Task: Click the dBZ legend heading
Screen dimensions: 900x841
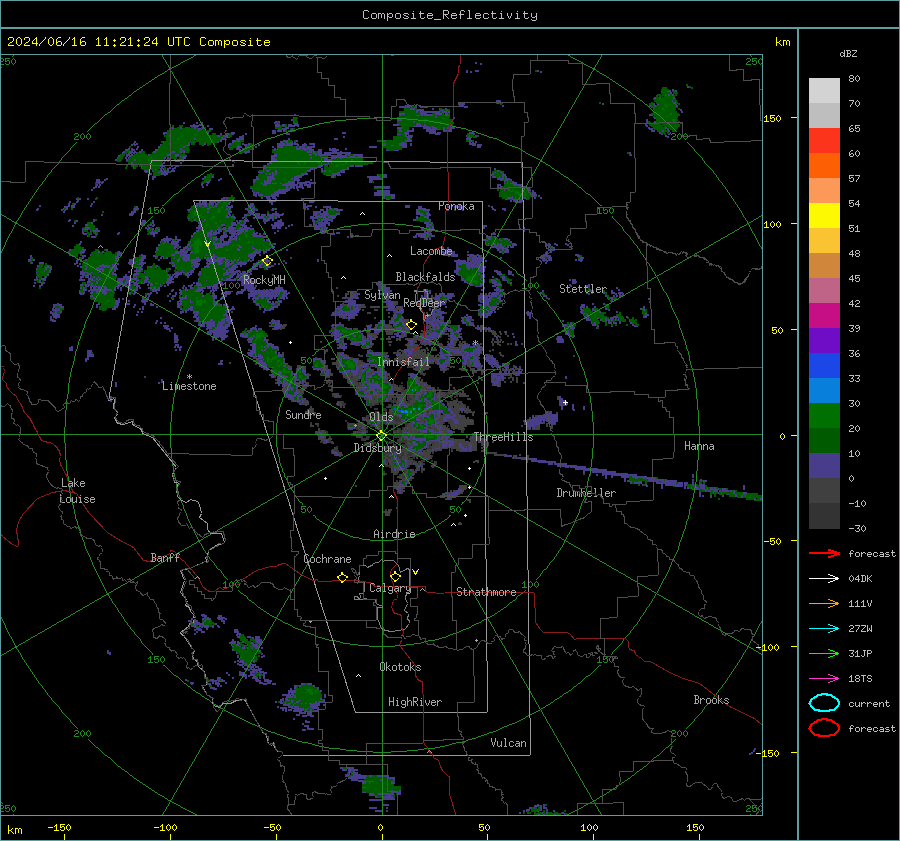Action: pos(848,53)
